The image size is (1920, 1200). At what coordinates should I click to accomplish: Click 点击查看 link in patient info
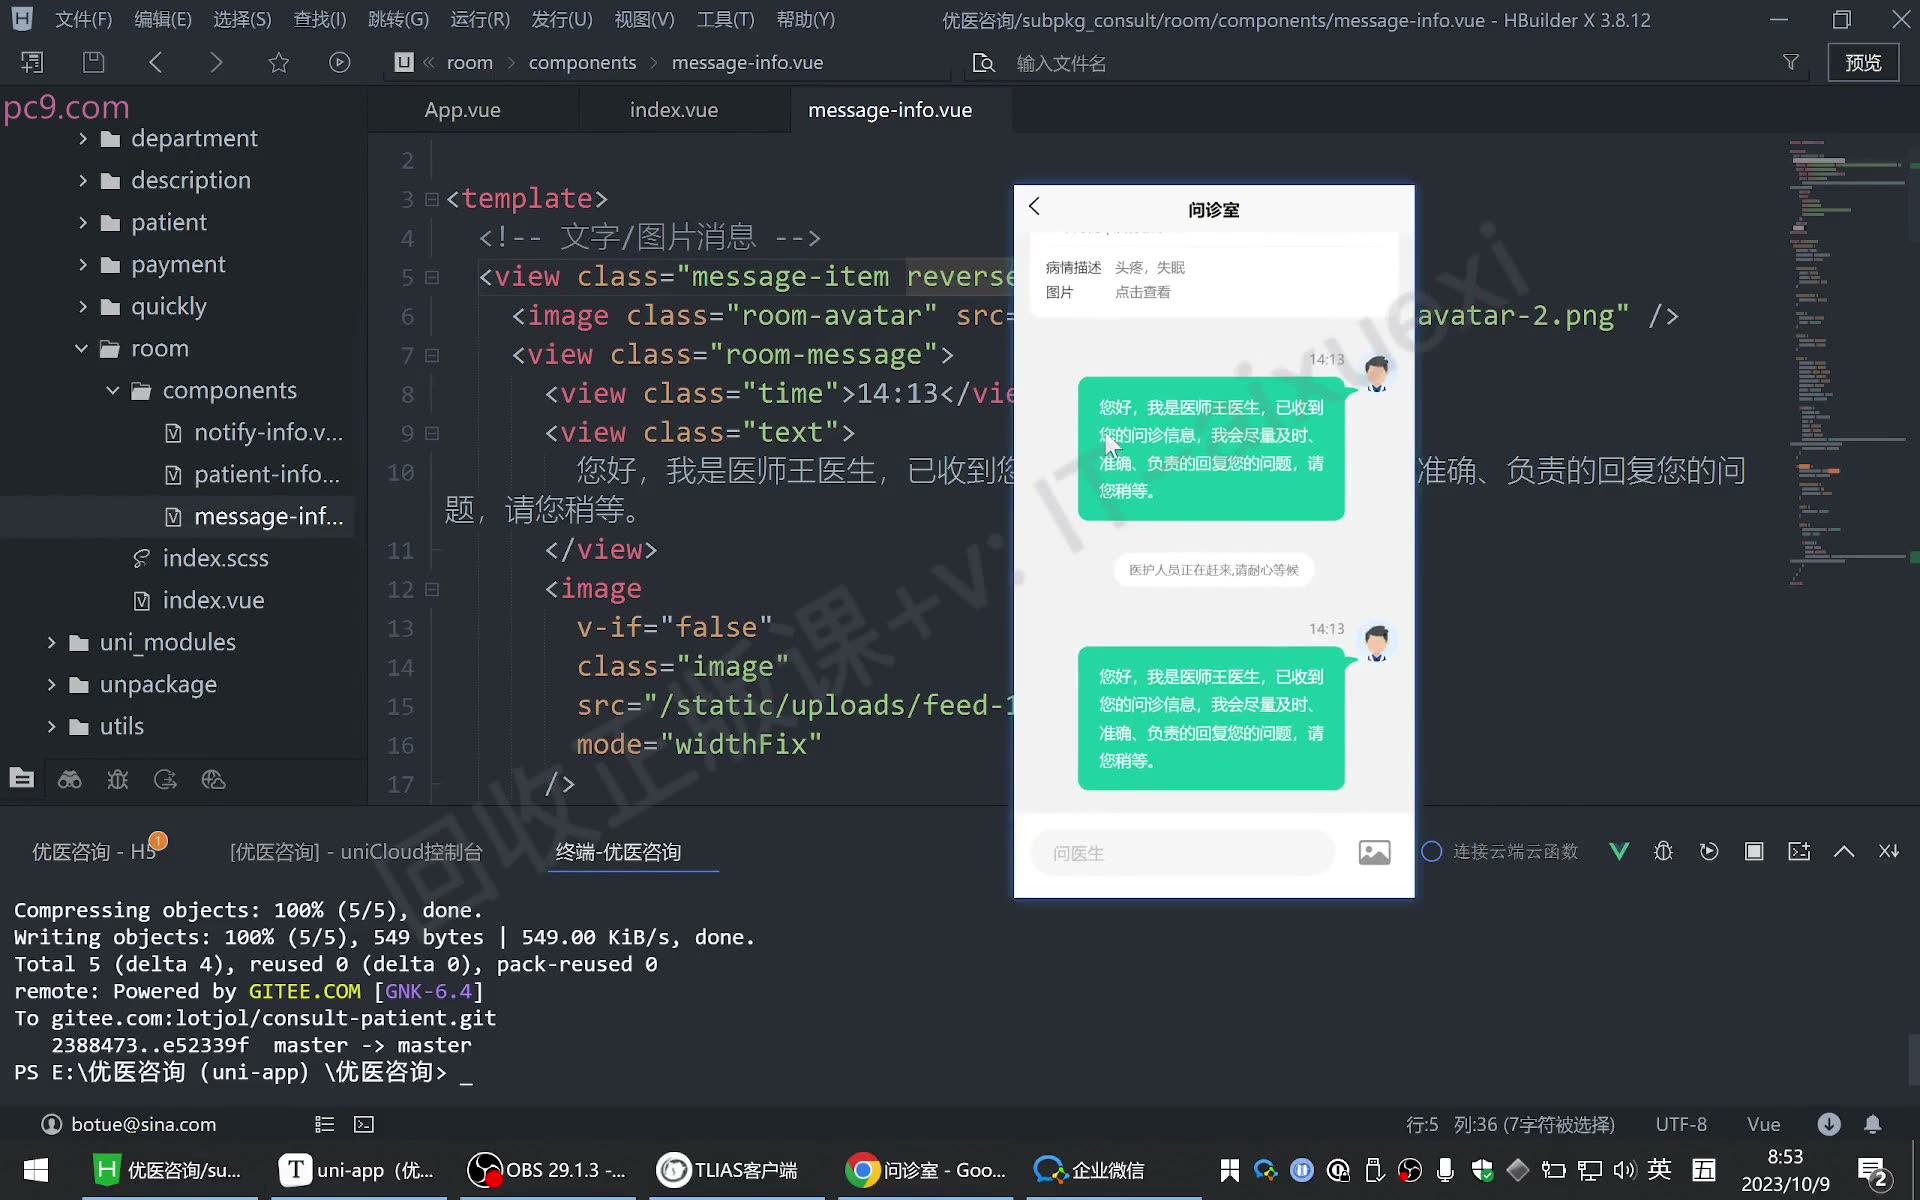click(x=1142, y=292)
